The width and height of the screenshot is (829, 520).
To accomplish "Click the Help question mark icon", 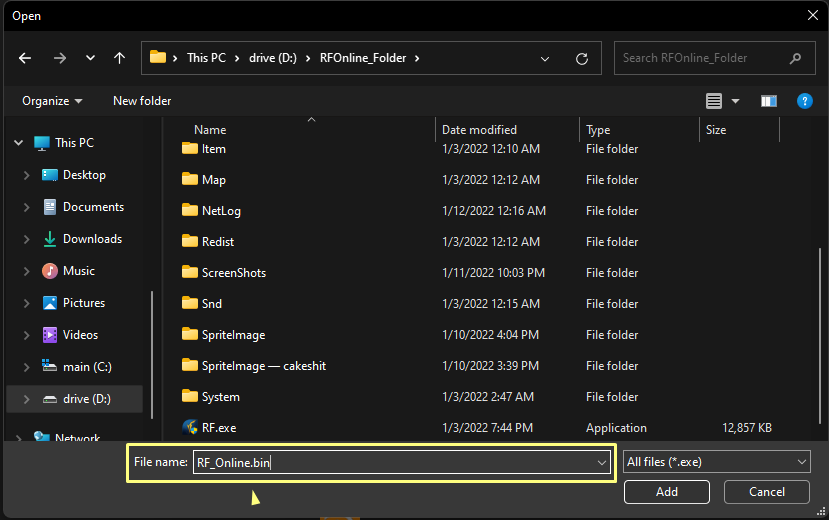I will point(804,101).
